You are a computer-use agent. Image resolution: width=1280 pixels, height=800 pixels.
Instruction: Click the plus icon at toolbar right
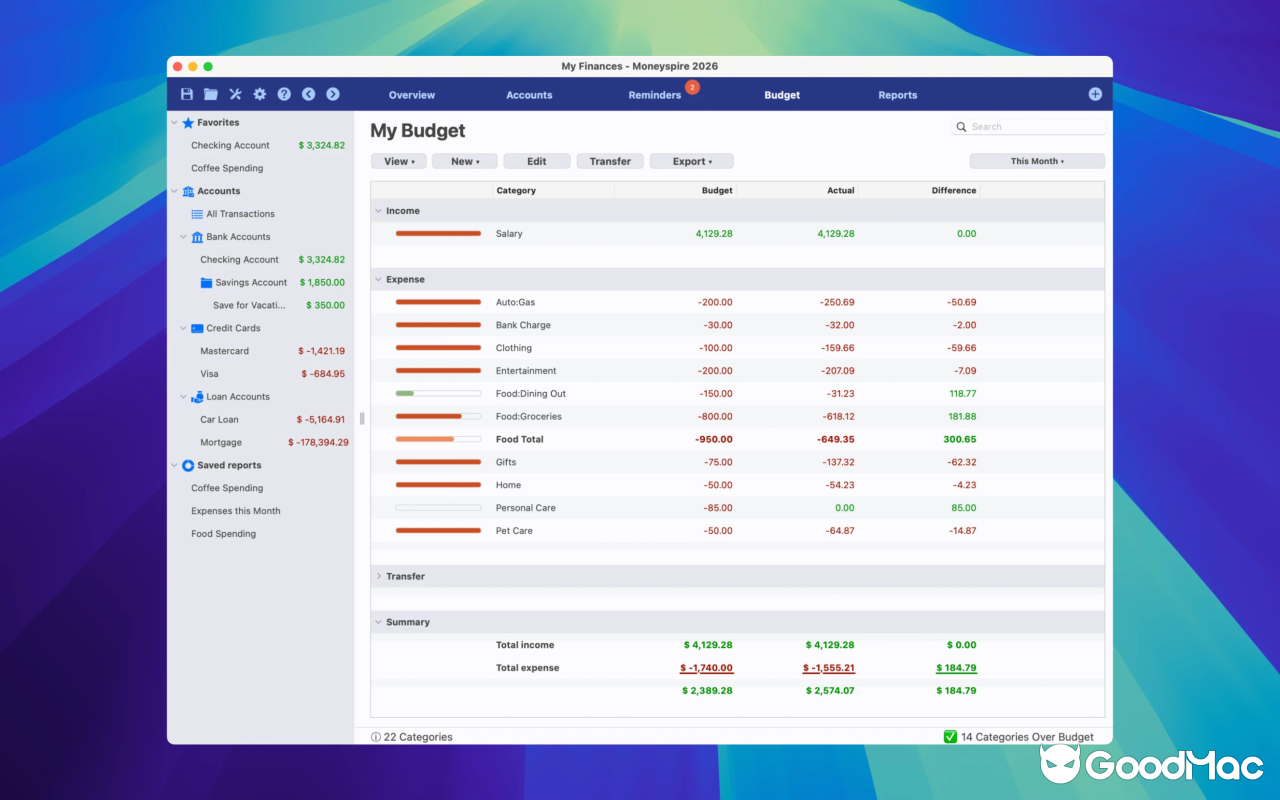pyautogui.click(x=1094, y=94)
